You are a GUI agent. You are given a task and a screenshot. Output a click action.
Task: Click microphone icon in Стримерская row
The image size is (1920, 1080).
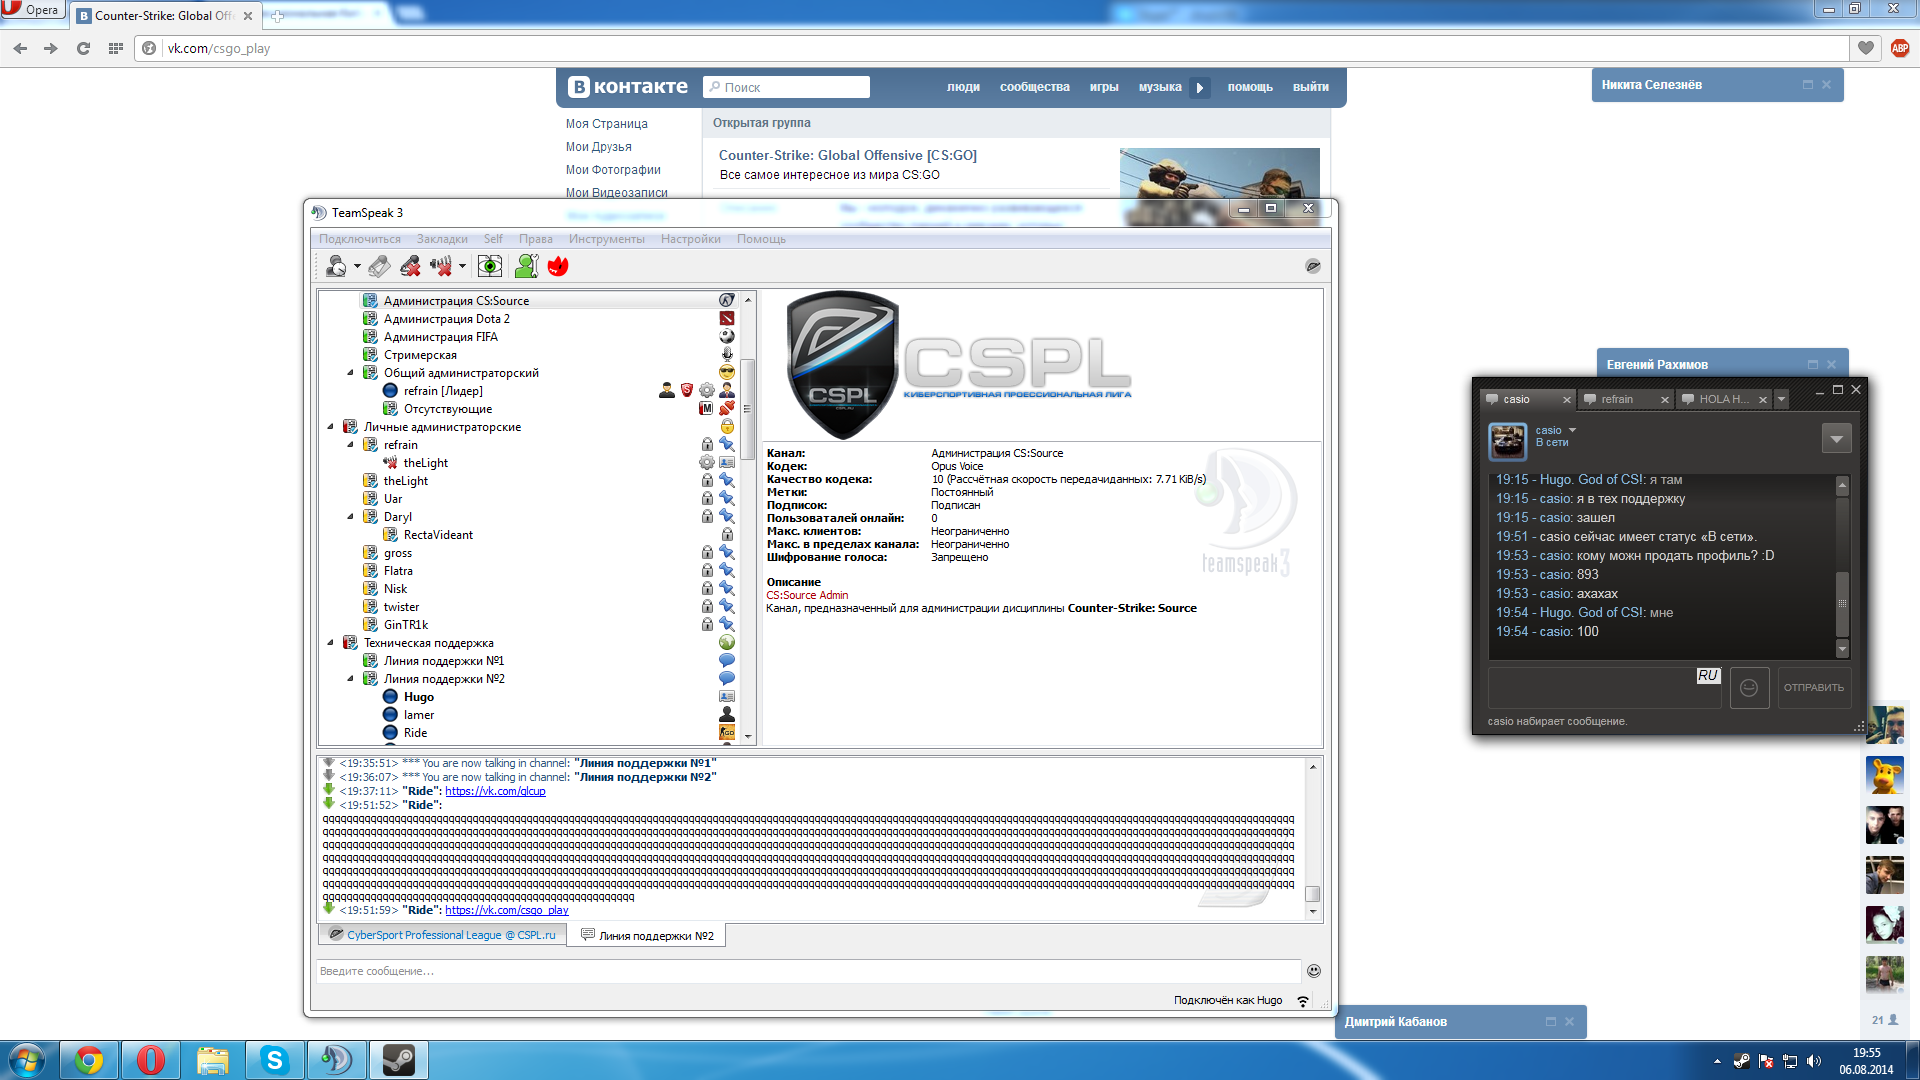point(727,355)
